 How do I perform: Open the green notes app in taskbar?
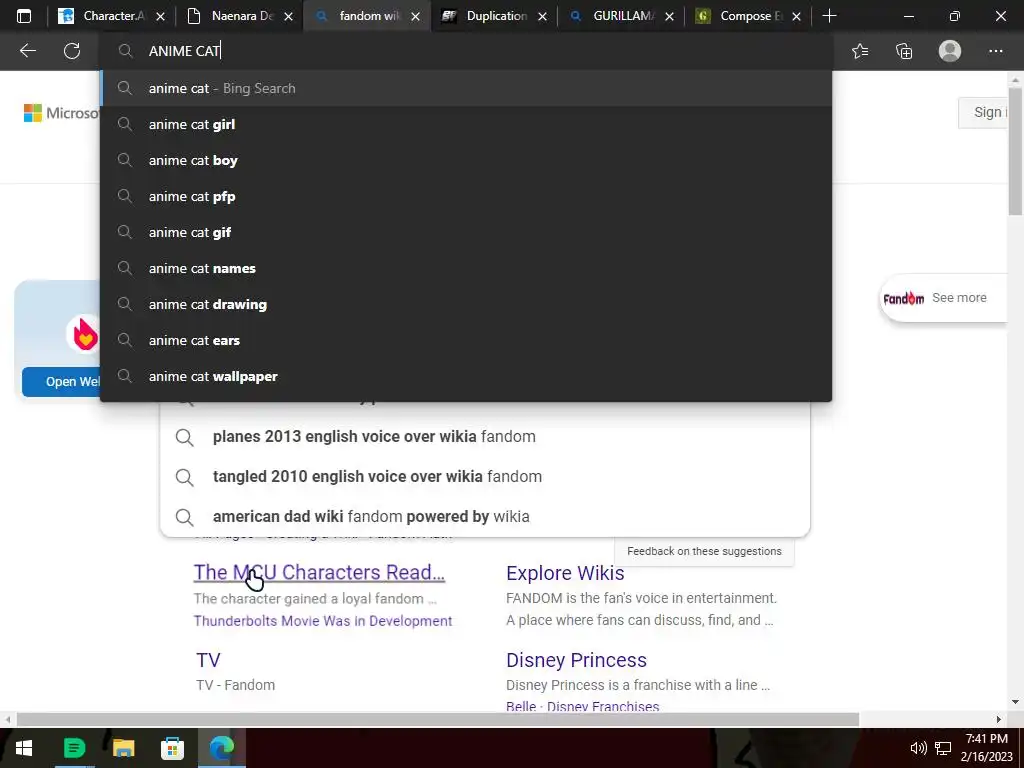74,748
